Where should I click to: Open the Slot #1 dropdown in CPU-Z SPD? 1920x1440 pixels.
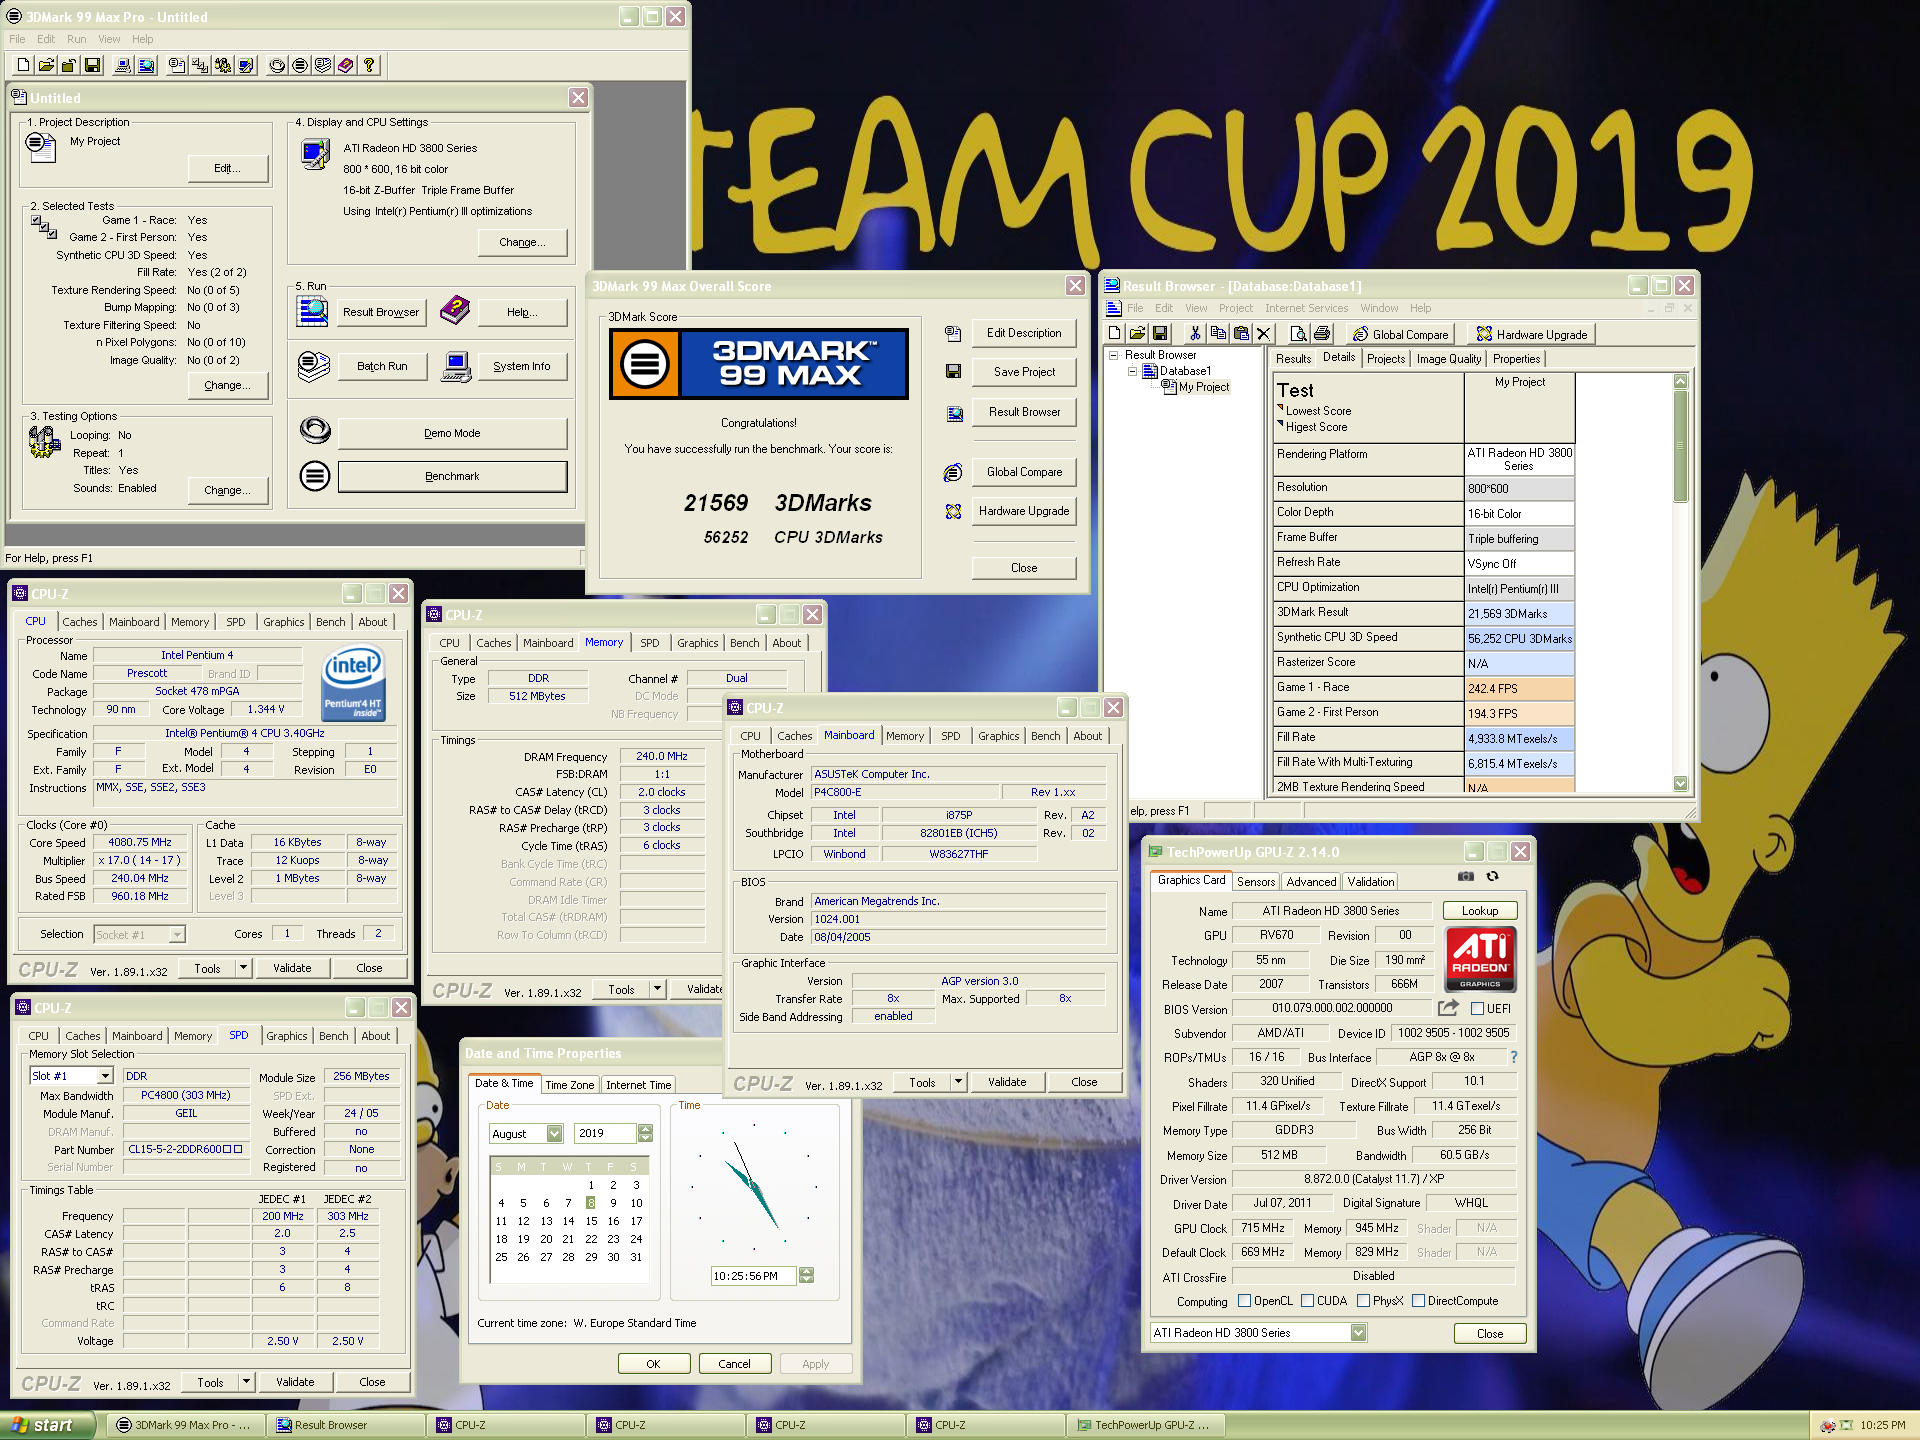[x=105, y=1076]
